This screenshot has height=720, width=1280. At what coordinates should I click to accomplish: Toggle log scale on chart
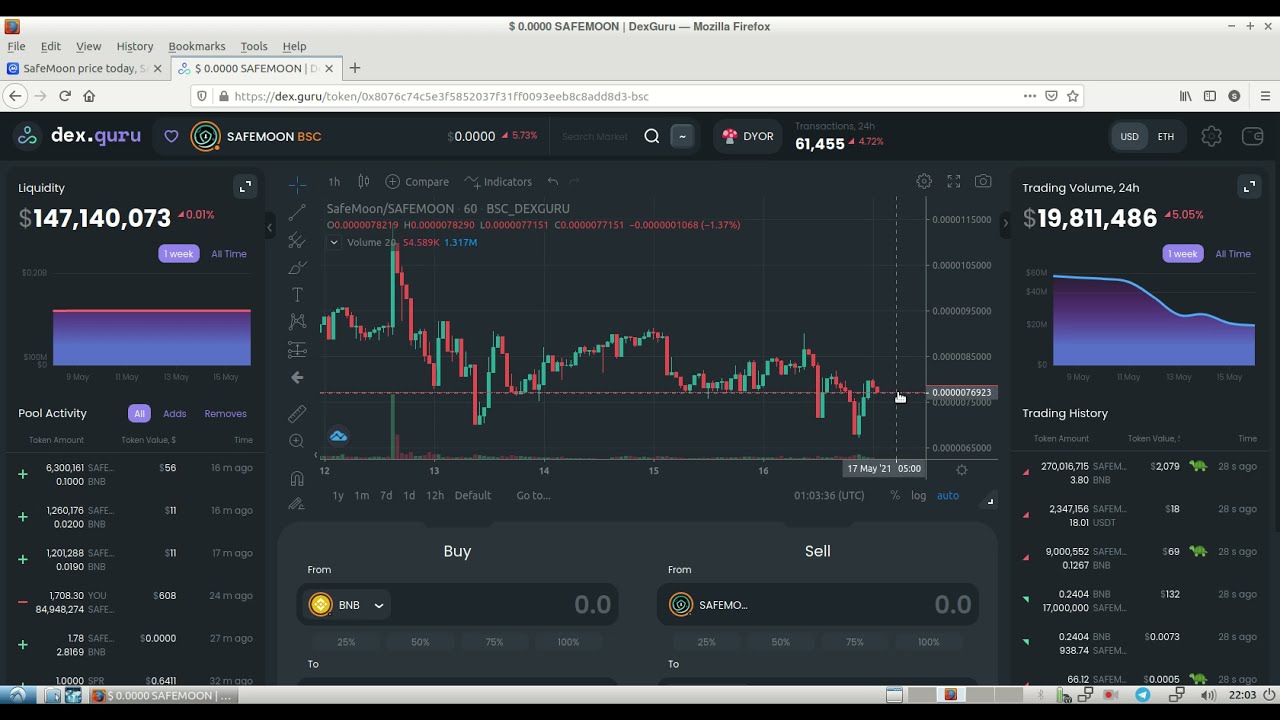[918, 496]
